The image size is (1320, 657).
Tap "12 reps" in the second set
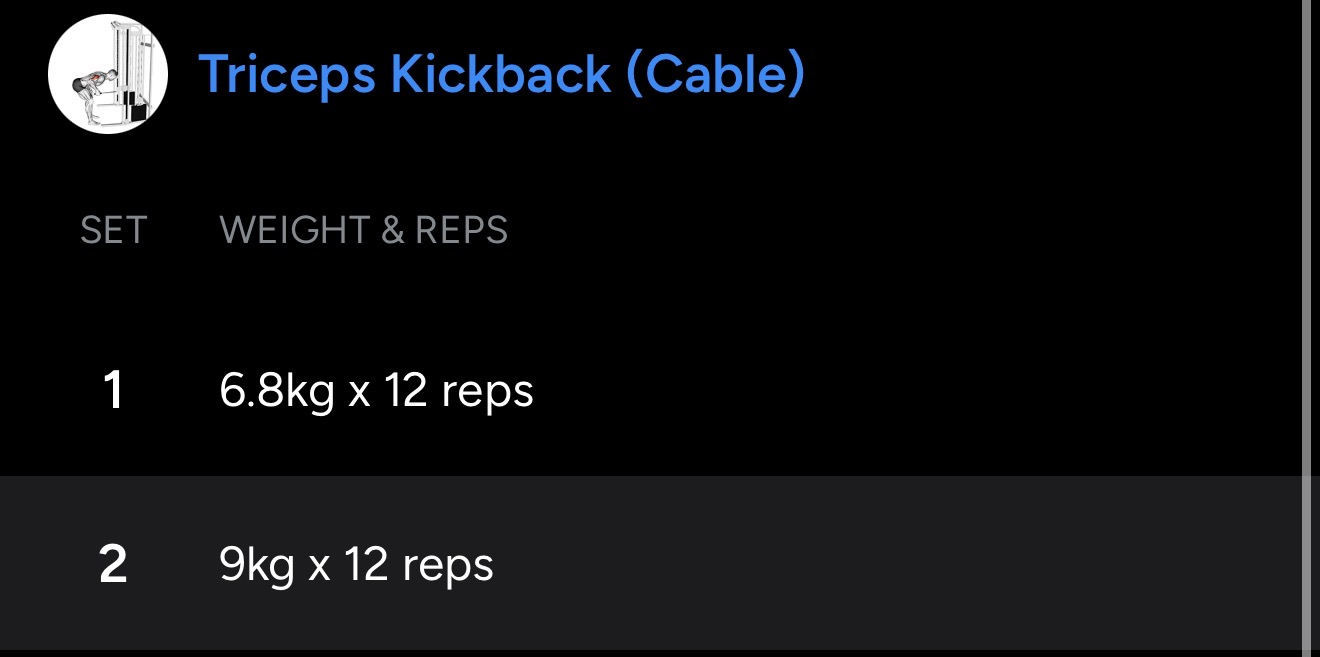tap(418, 565)
